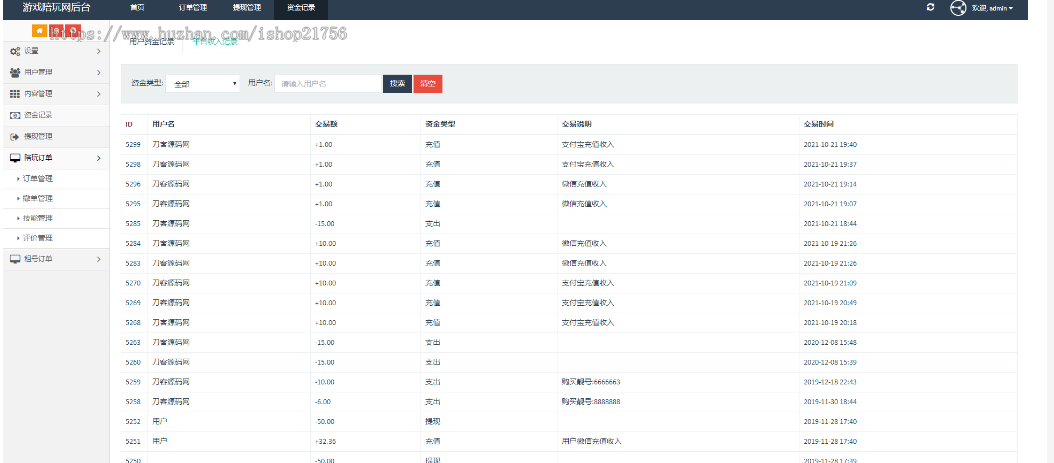Switch to the 平台收入记录 tab

pyautogui.click(x=215, y=42)
